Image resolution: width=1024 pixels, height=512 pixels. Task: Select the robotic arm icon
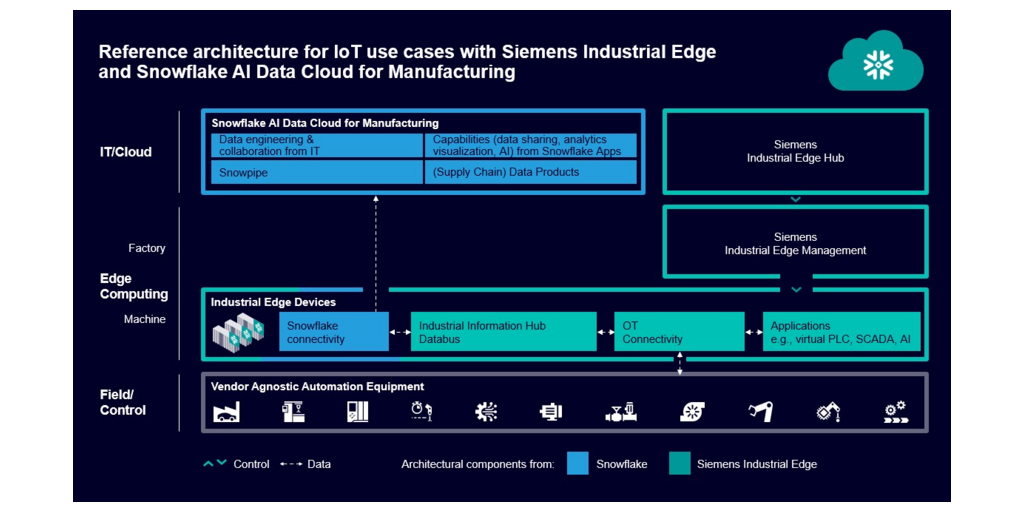[x=761, y=412]
